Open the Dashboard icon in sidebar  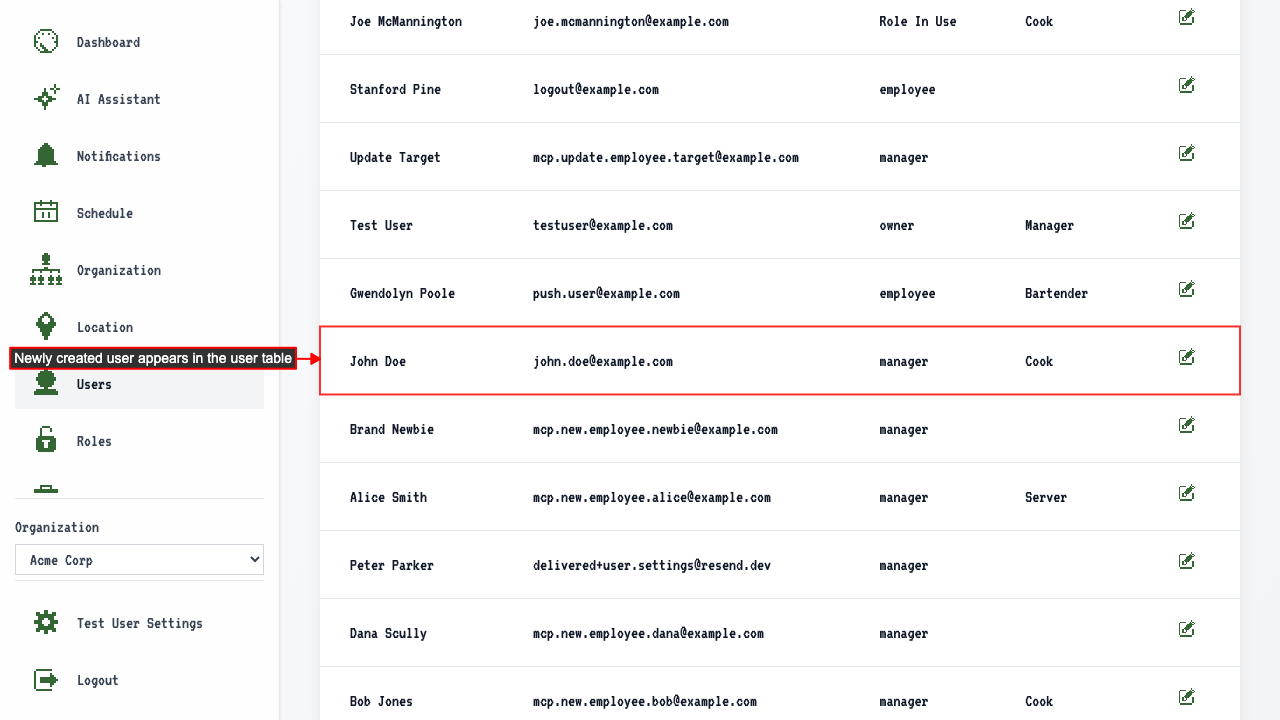(x=46, y=42)
